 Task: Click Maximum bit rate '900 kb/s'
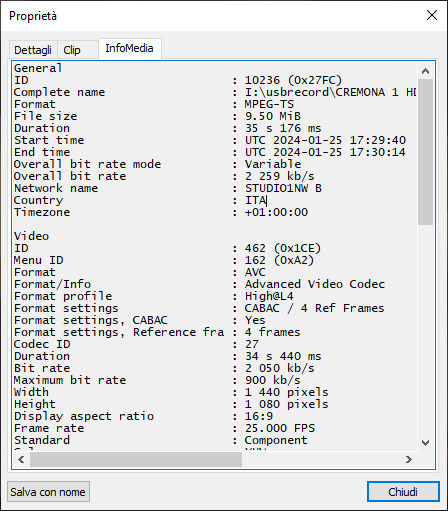tap(273, 380)
